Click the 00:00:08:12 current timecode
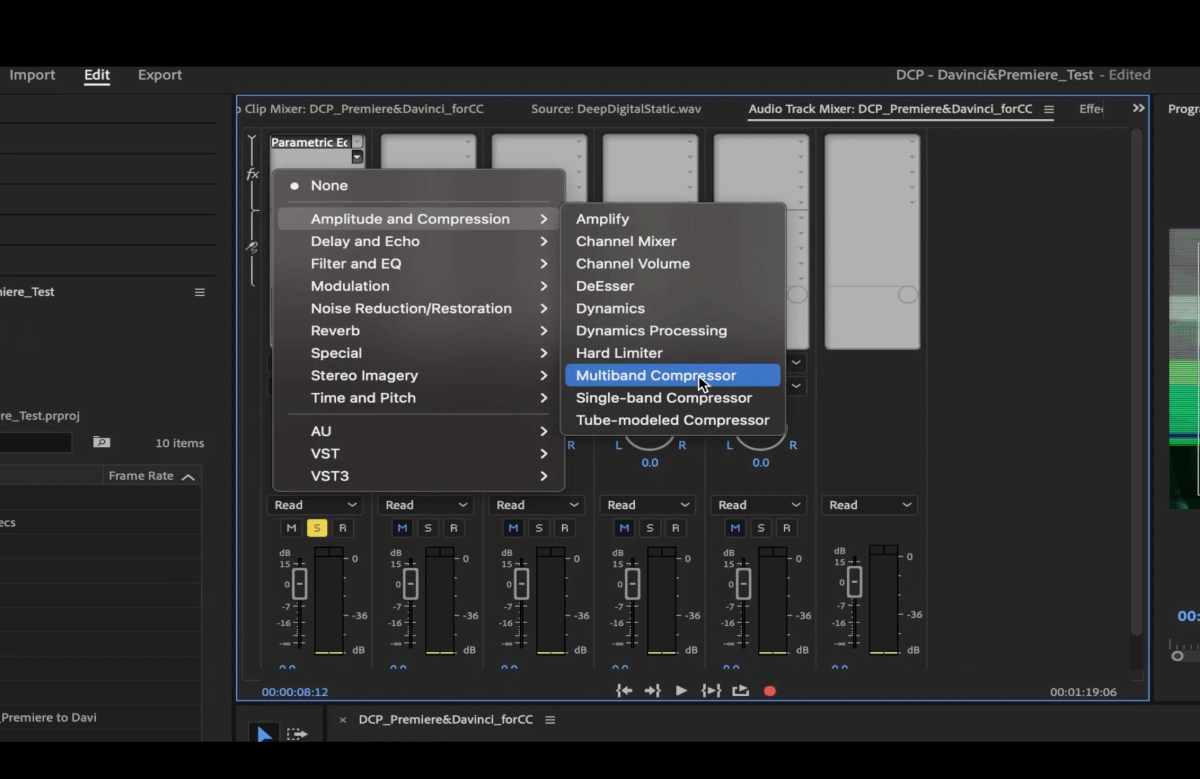The image size is (1200, 779). click(295, 692)
